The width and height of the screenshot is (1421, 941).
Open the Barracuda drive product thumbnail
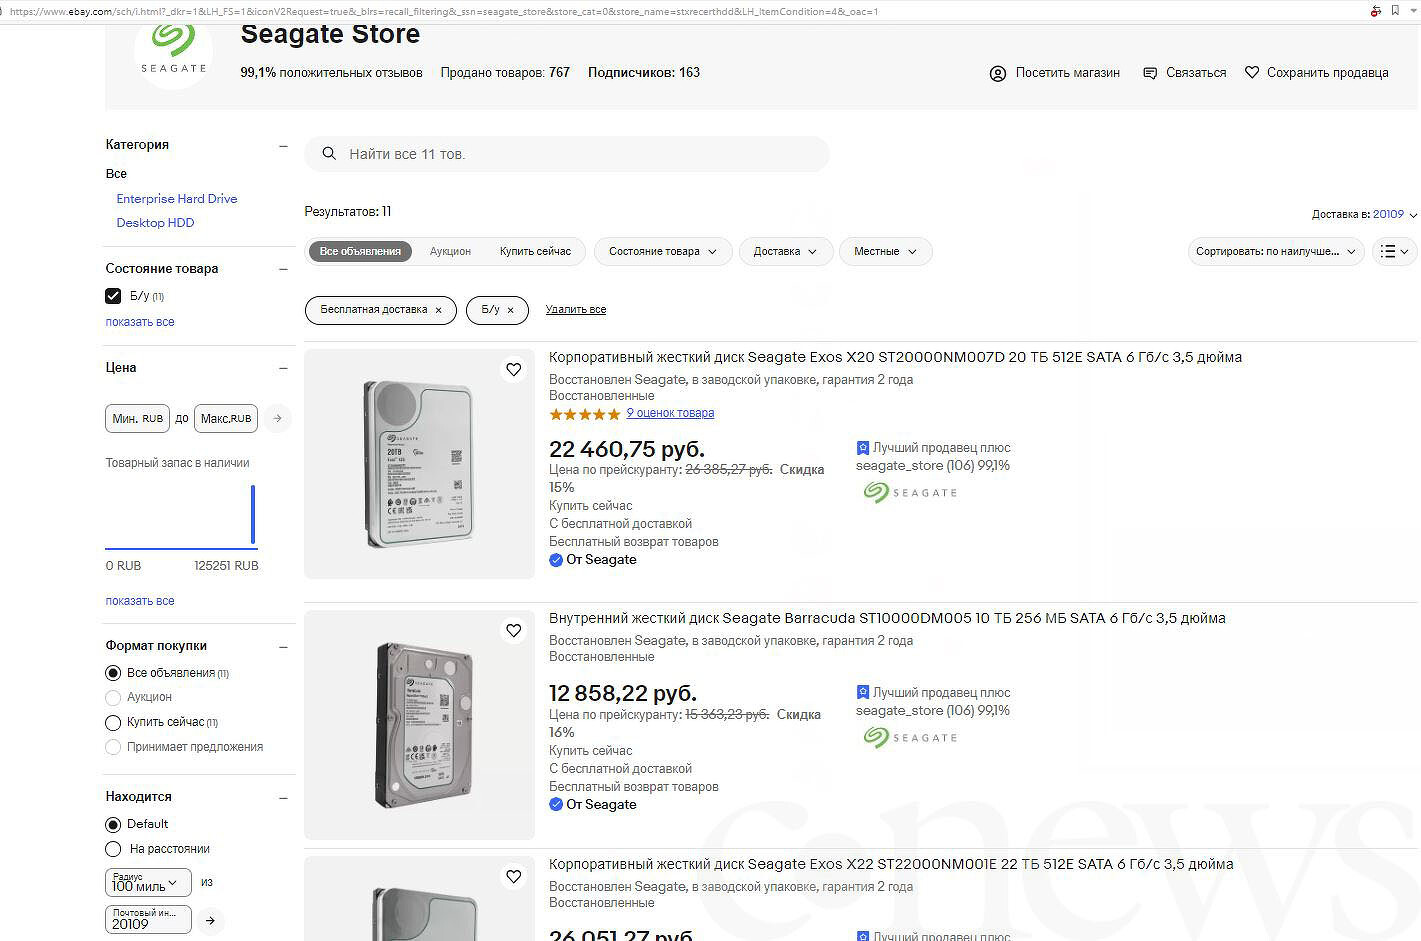pos(419,725)
